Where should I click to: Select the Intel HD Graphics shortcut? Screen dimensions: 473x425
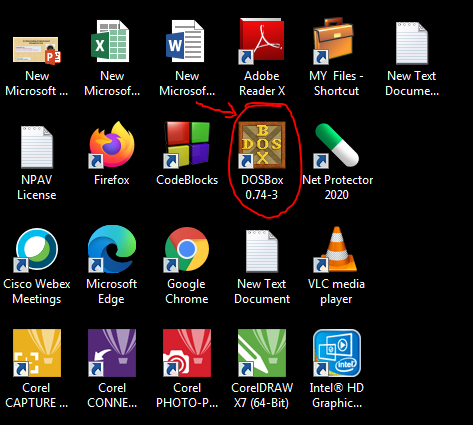[337, 353]
